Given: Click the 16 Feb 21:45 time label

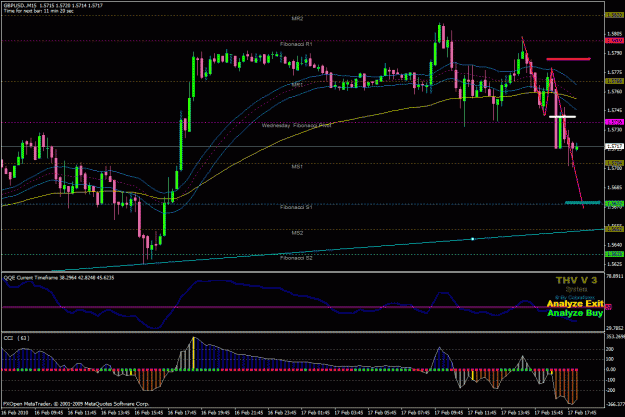Looking at the screenshot, I should pos(249,413).
